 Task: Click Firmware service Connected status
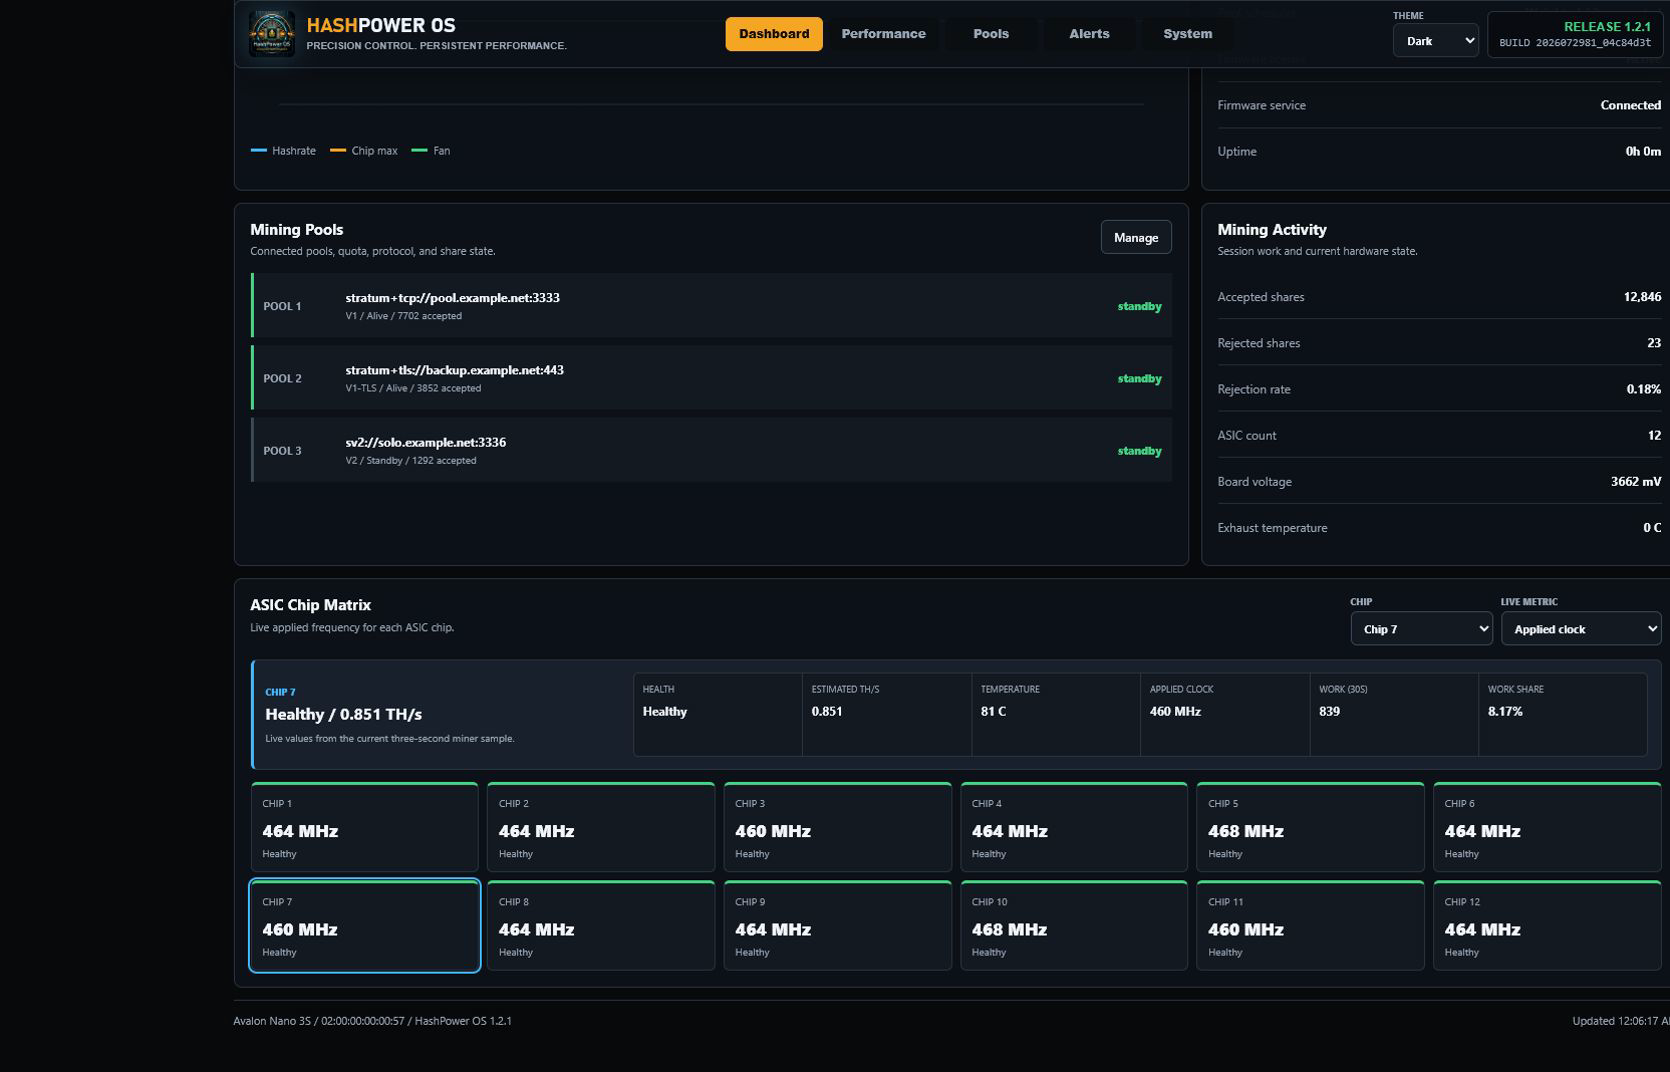click(1630, 105)
